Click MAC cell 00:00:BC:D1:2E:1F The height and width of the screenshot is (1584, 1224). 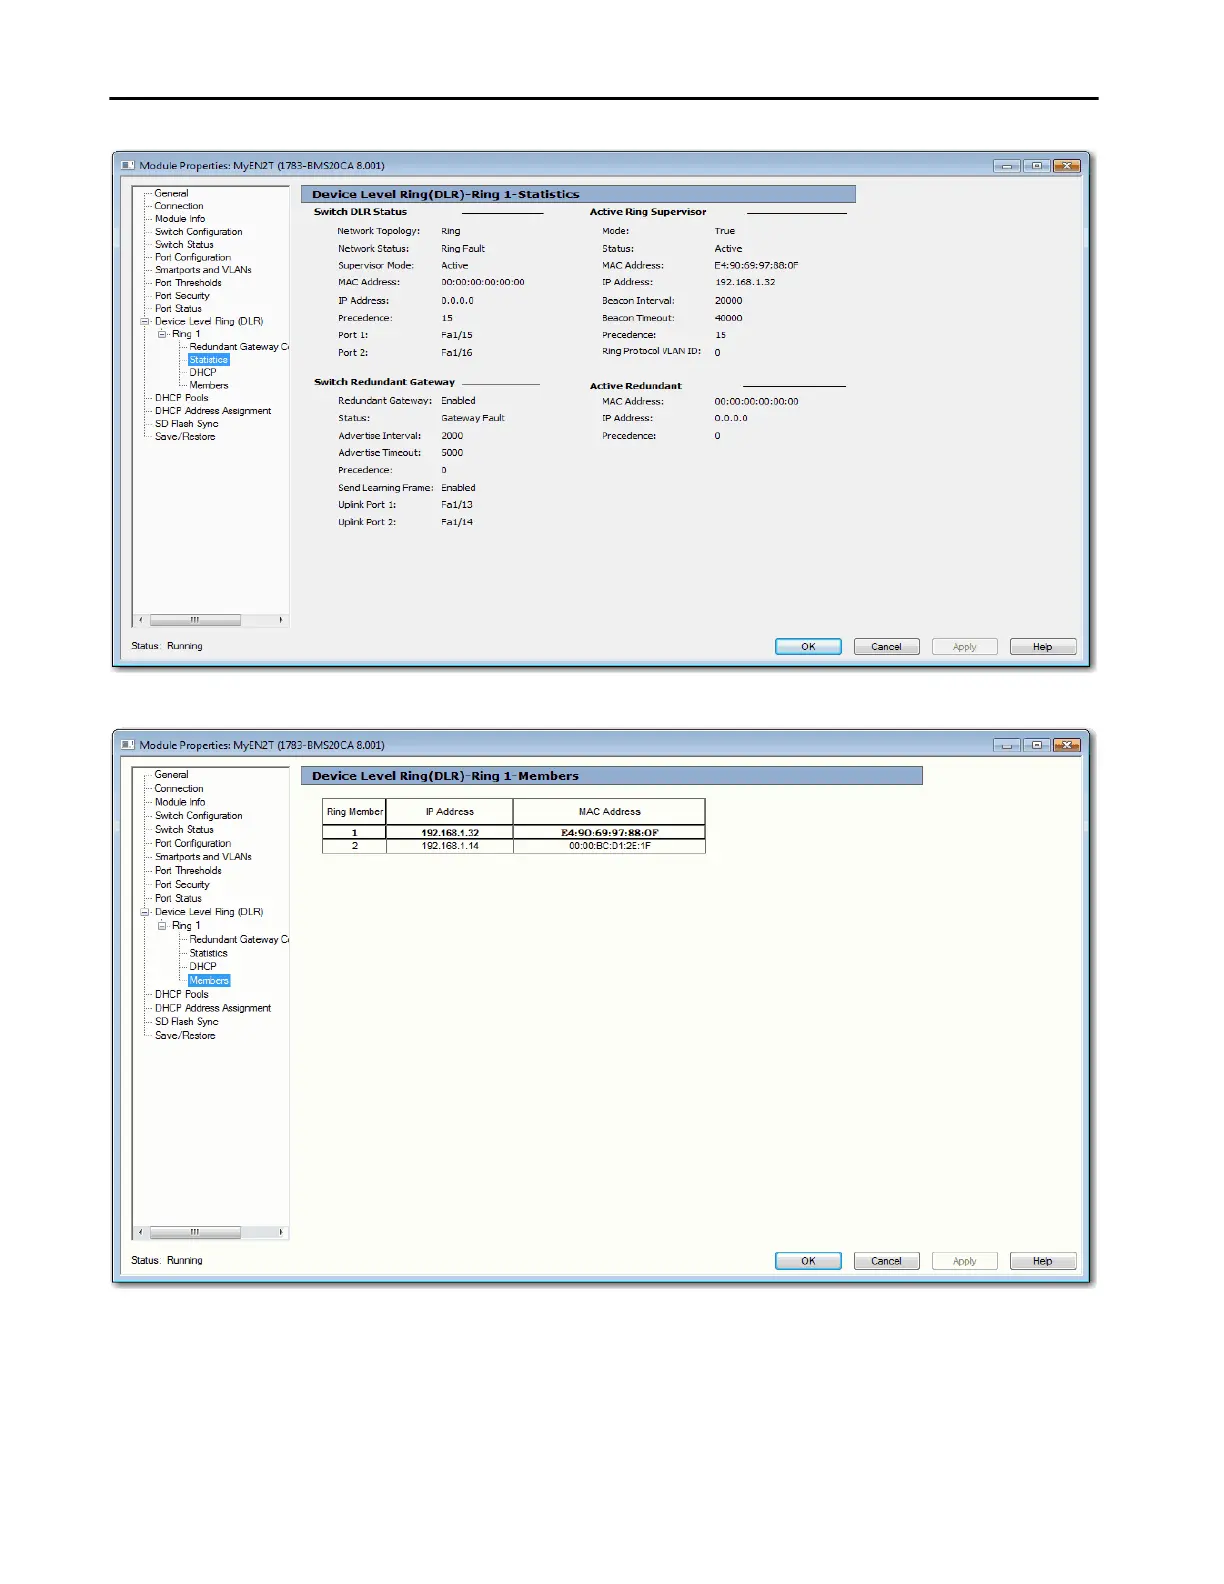click(x=609, y=846)
